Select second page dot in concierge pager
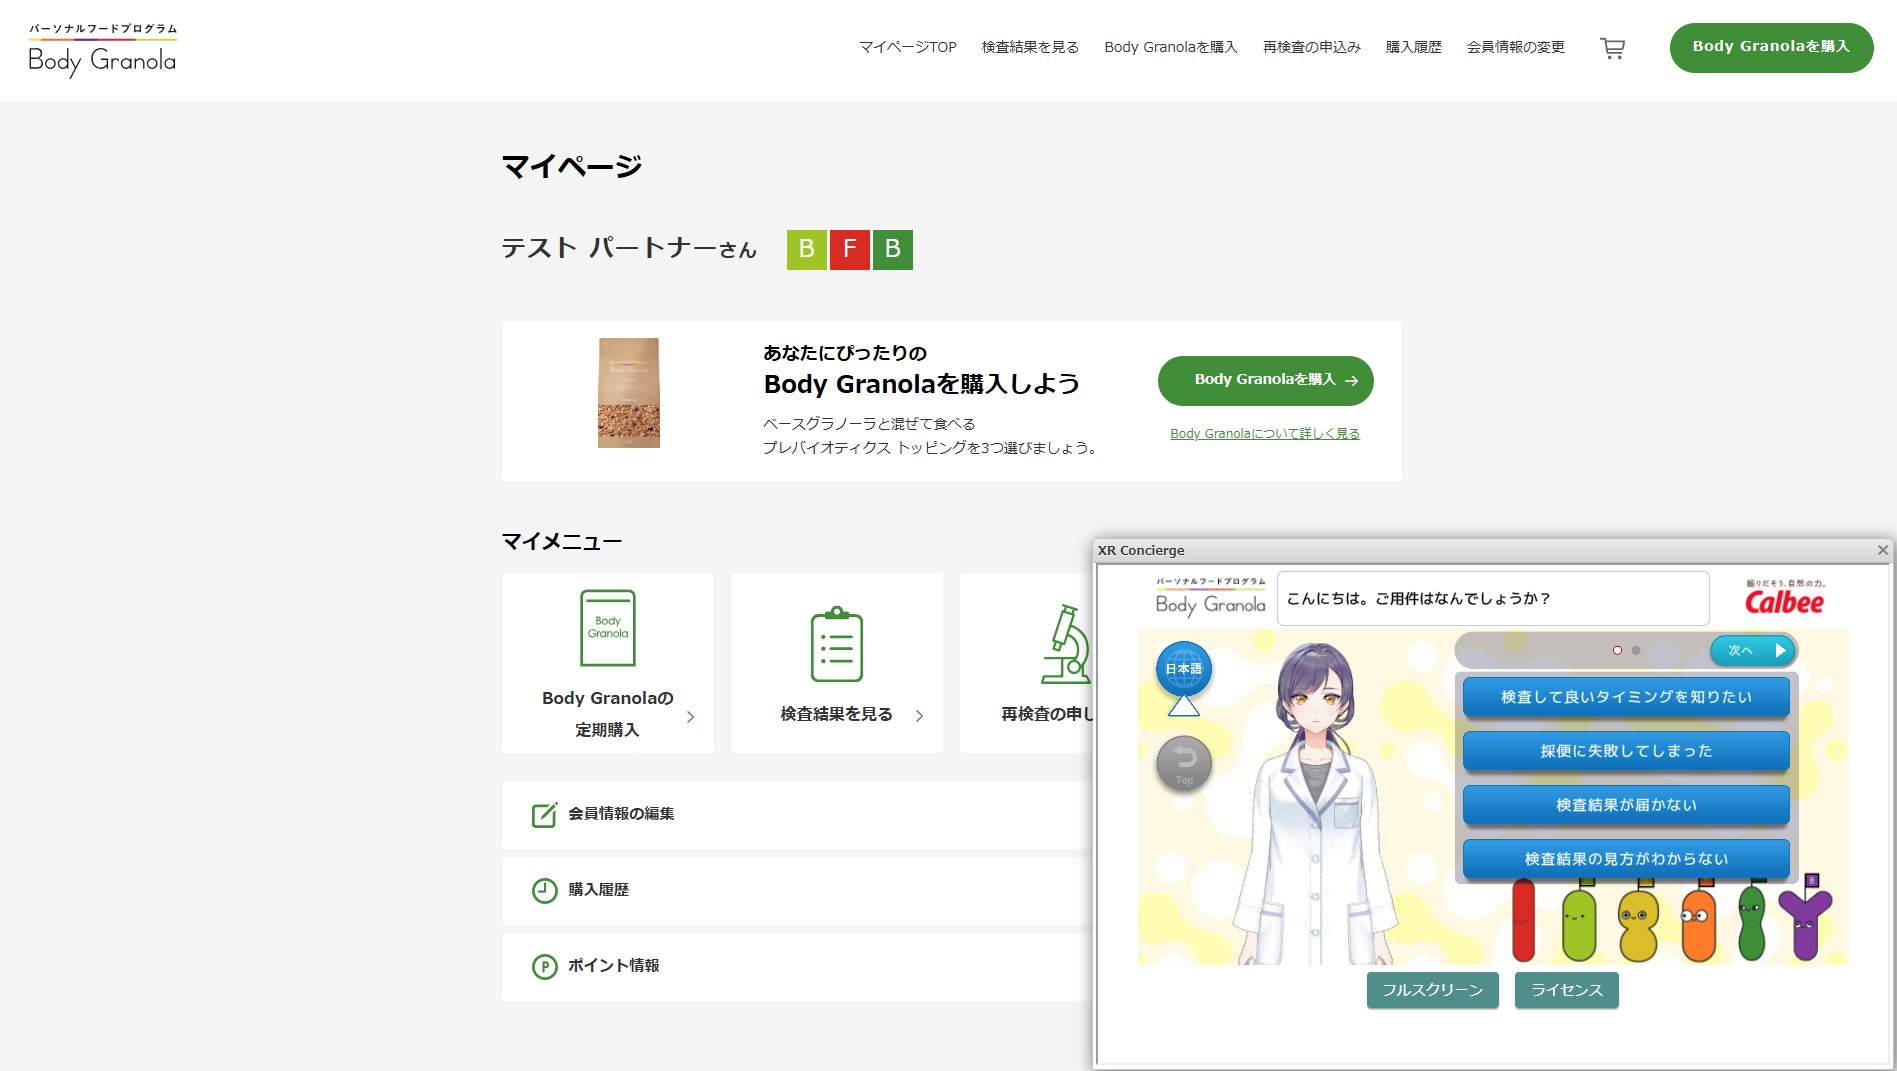 tap(1636, 650)
